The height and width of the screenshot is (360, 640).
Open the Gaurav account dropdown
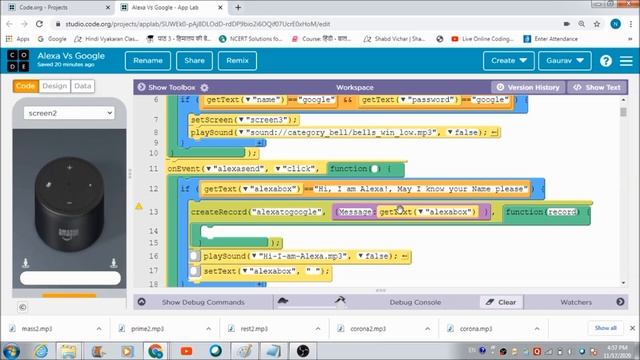tap(564, 61)
